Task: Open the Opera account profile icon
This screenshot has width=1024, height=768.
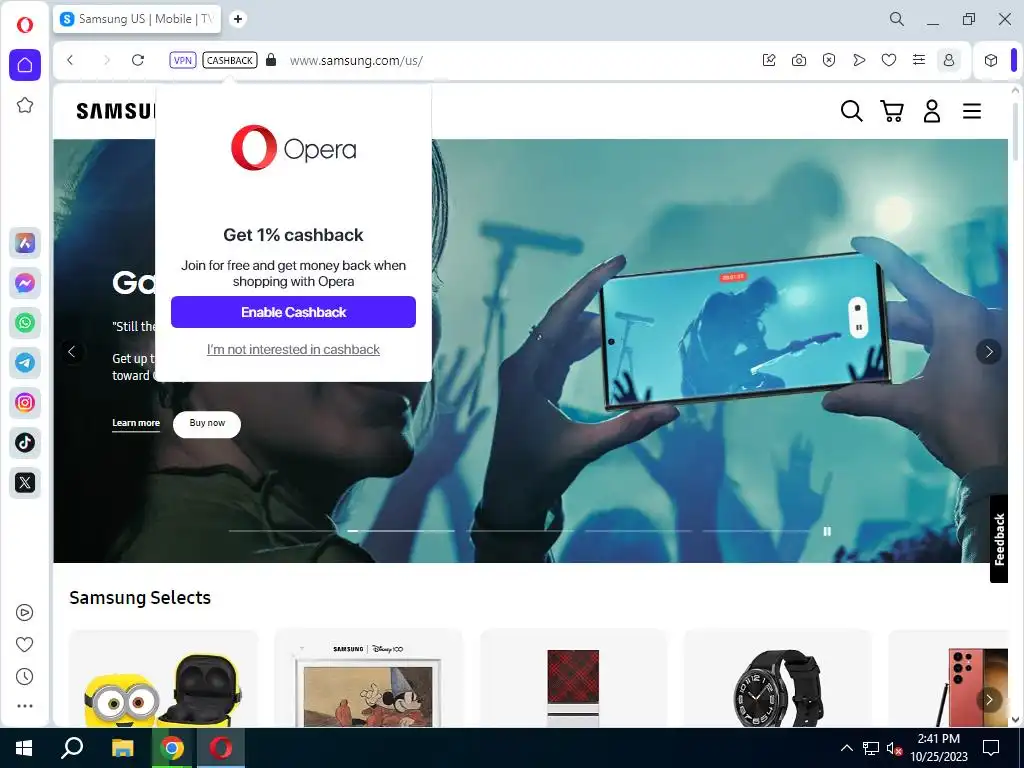Action: [x=949, y=60]
